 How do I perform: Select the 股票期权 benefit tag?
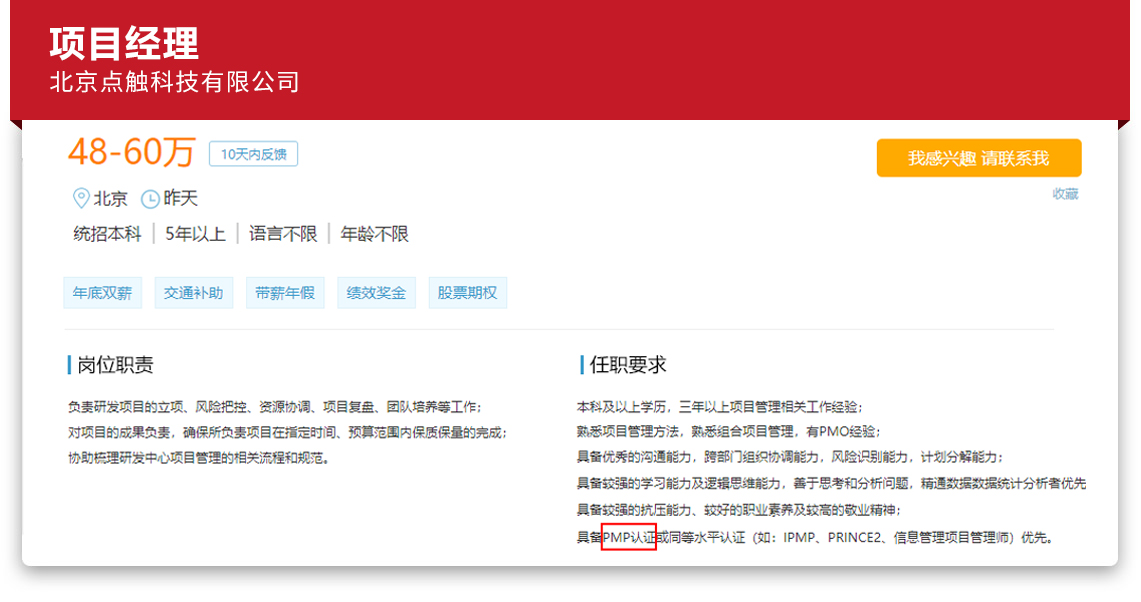(467, 293)
